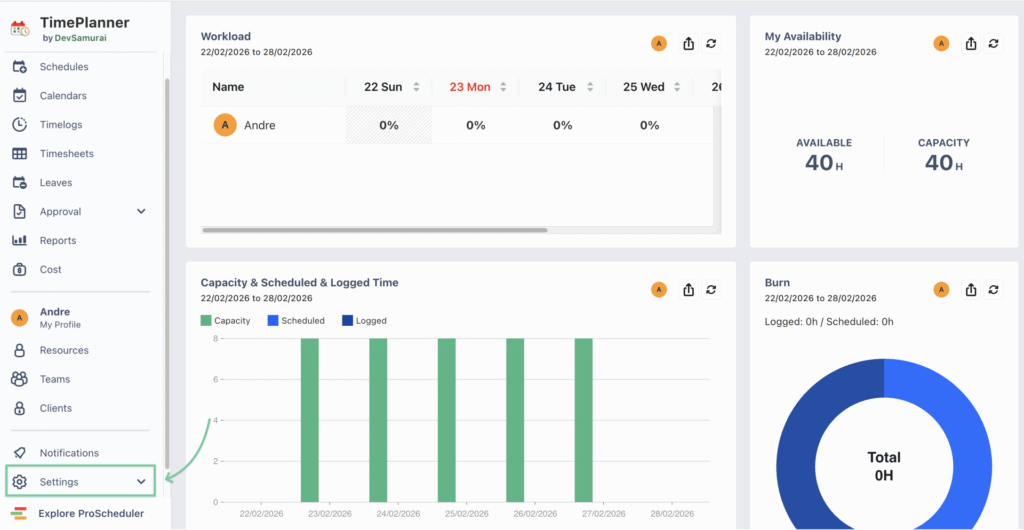Image resolution: width=1024 pixels, height=530 pixels.
Task: Click refresh icon in Capacity & Scheduled panel
Action: tap(711, 289)
